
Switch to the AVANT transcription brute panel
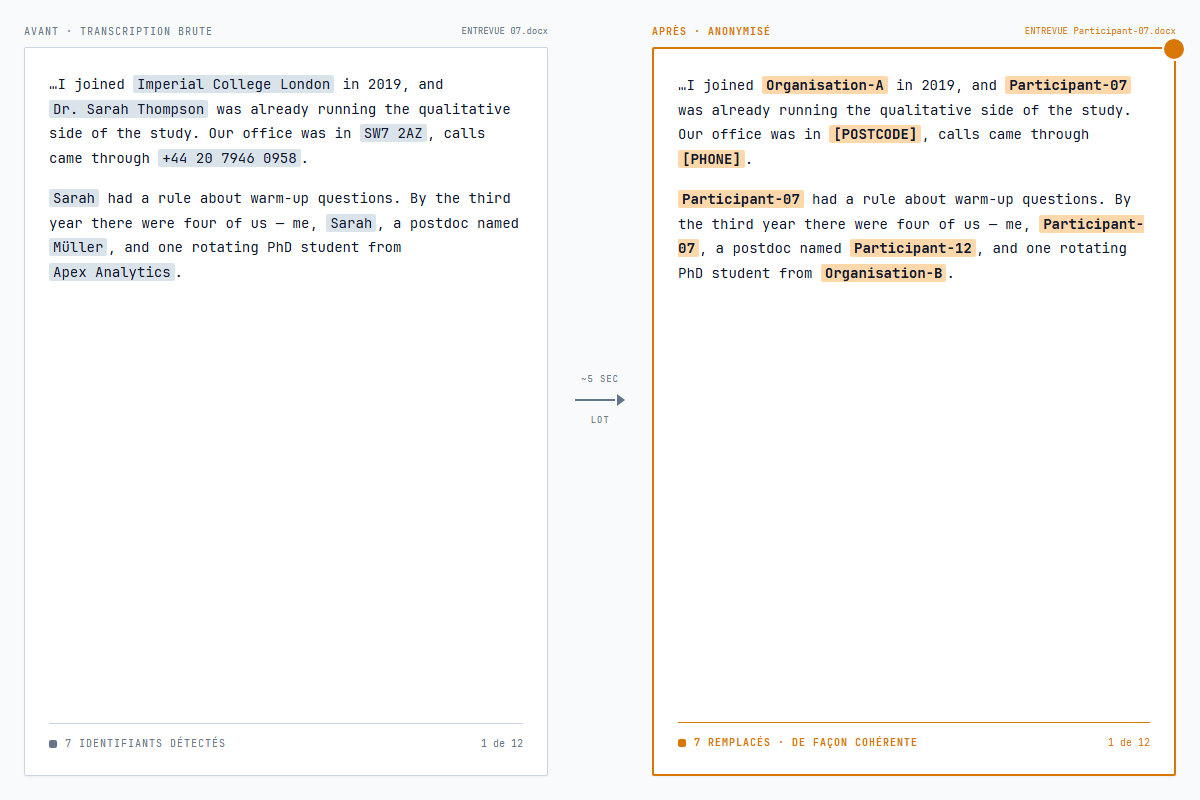coord(117,31)
